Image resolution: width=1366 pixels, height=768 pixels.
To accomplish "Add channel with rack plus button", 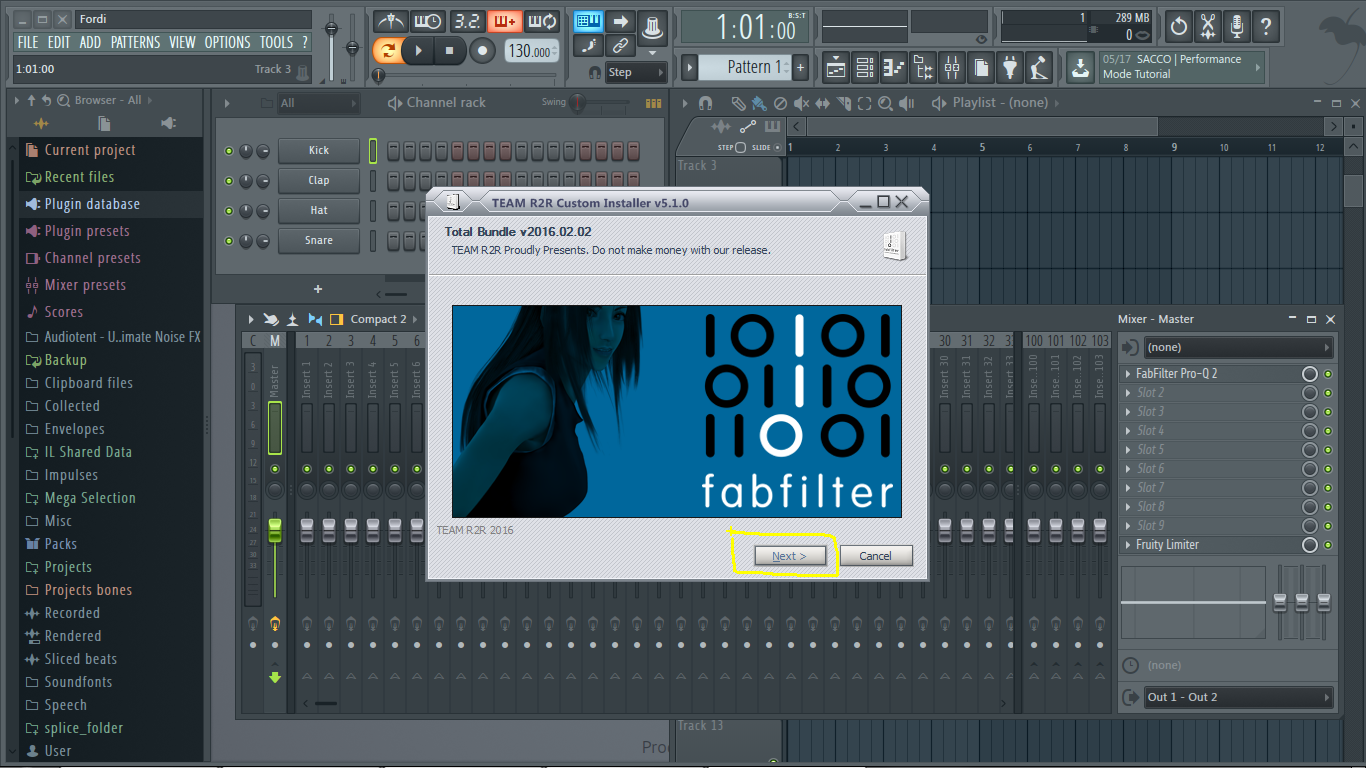I will [x=318, y=289].
